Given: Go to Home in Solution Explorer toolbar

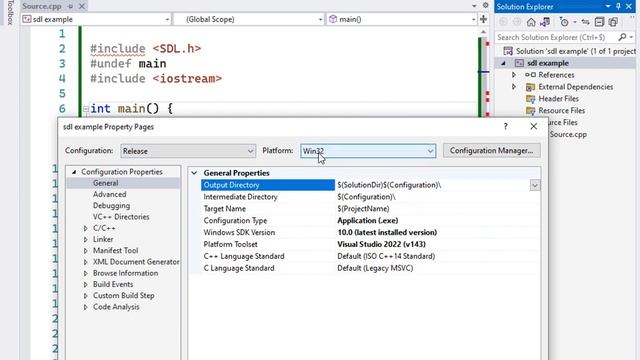Looking at the screenshot, I should click(x=531, y=22).
